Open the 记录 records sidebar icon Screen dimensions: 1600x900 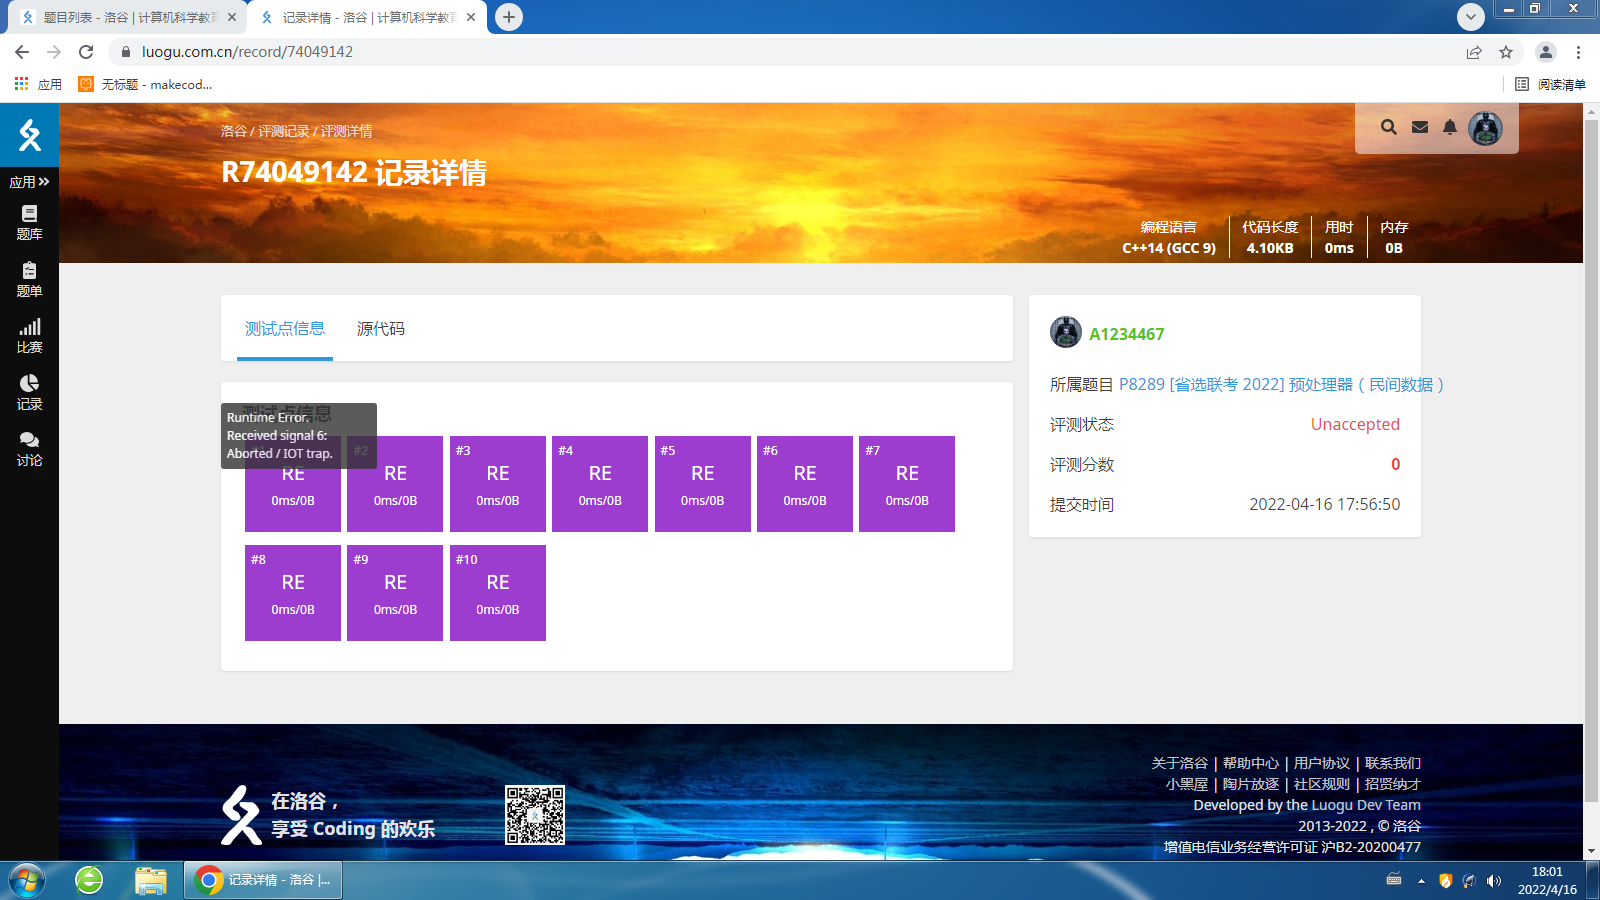coord(29,392)
